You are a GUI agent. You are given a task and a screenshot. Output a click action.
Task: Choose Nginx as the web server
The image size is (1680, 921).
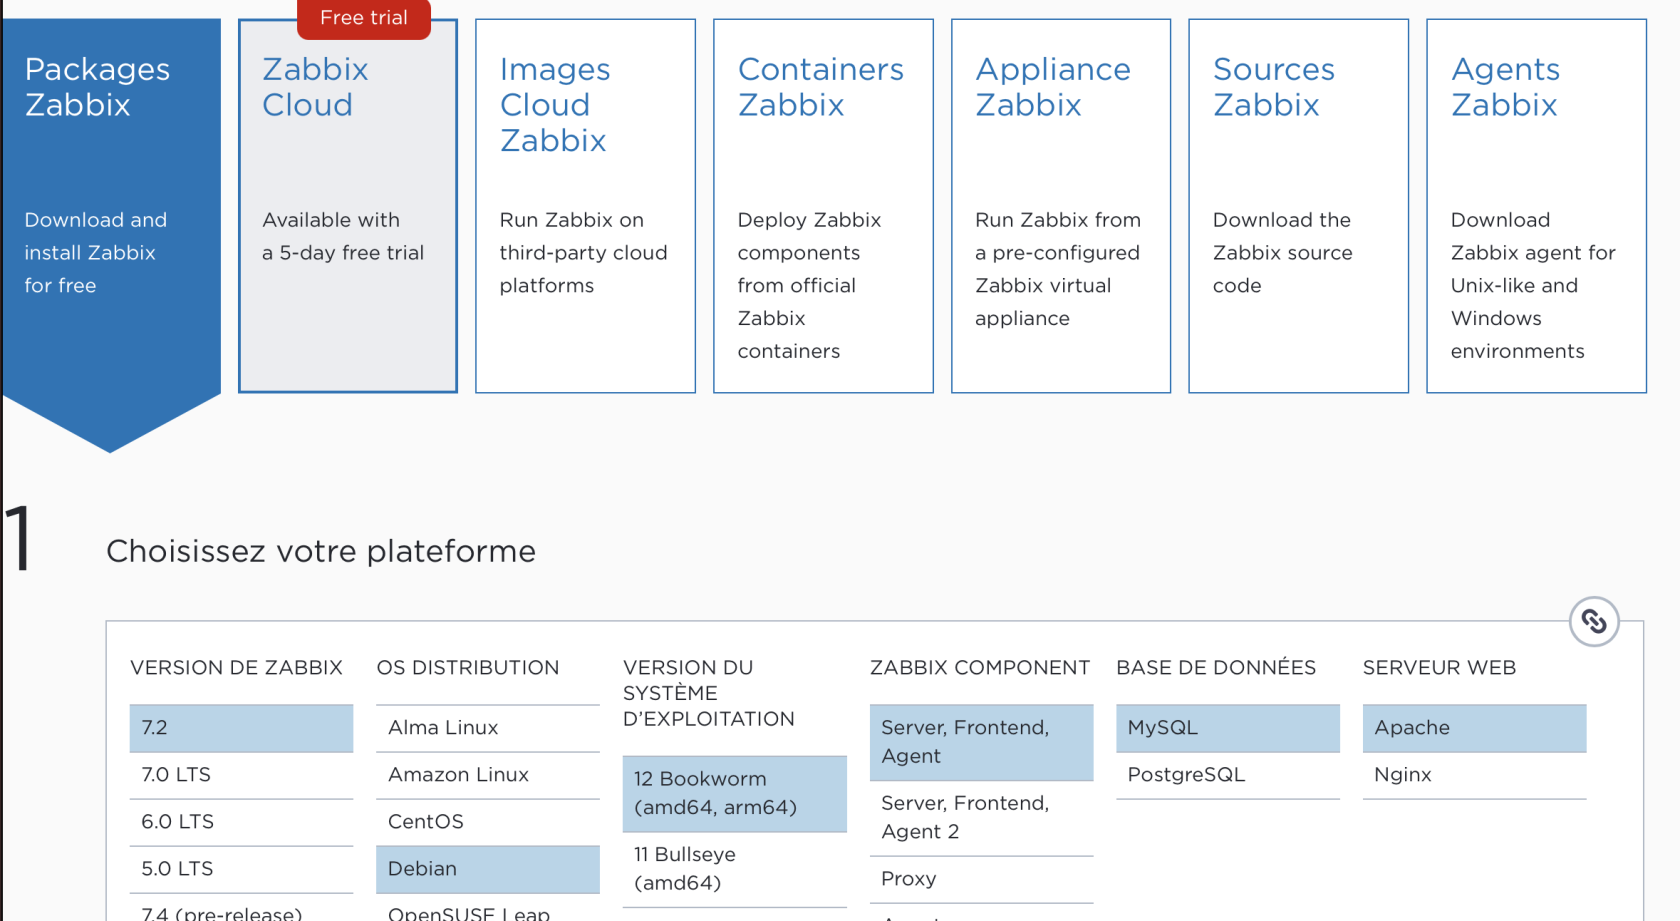[1473, 775]
